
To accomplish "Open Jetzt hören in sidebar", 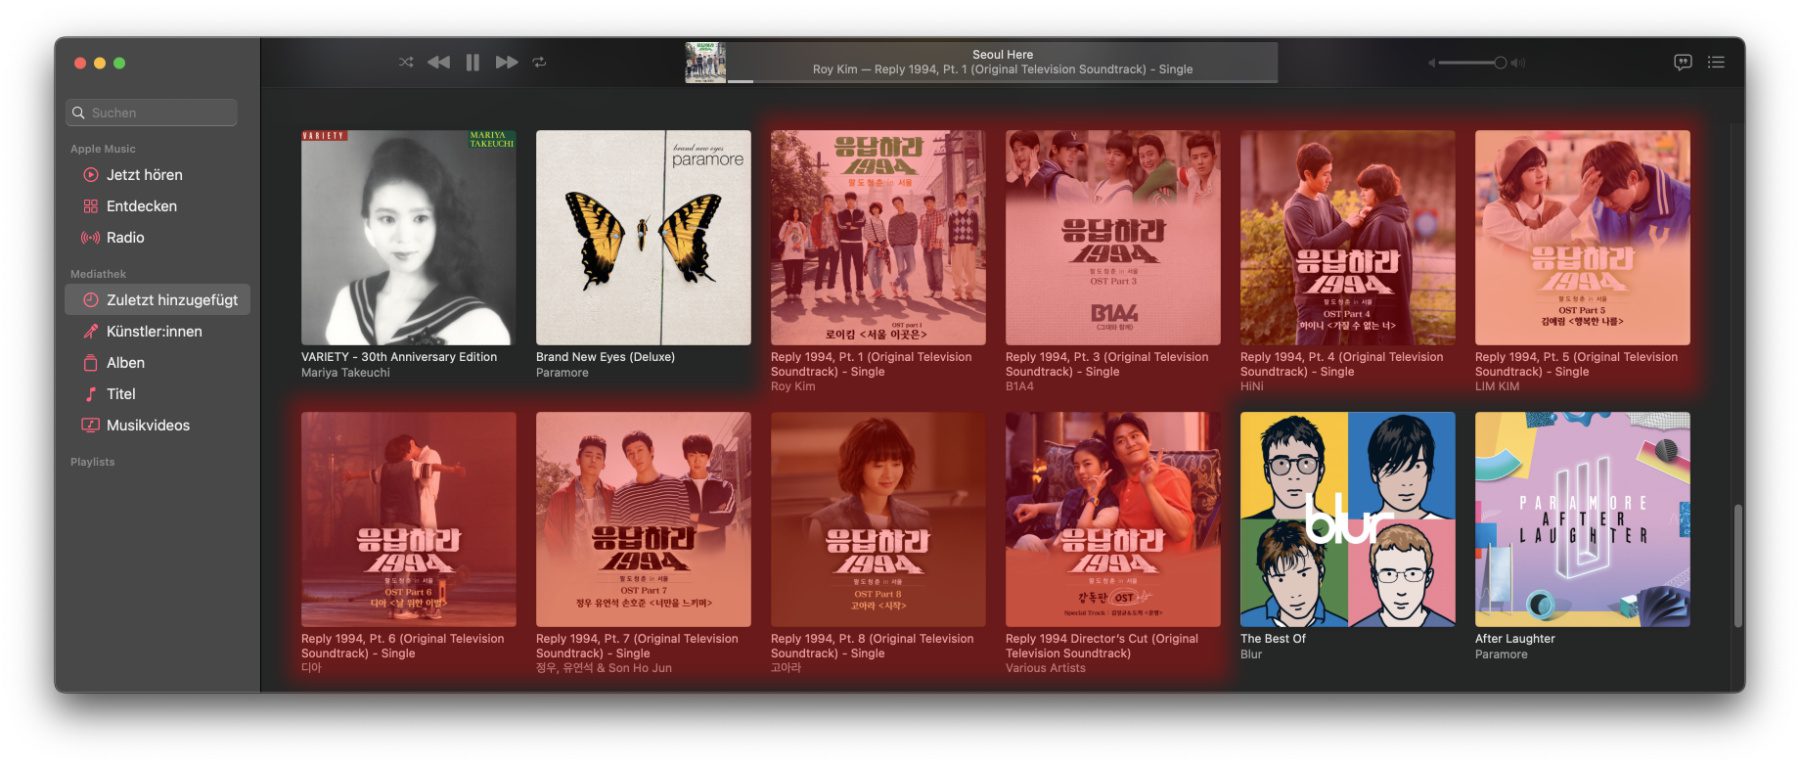I will pyautogui.click(x=144, y=175).
